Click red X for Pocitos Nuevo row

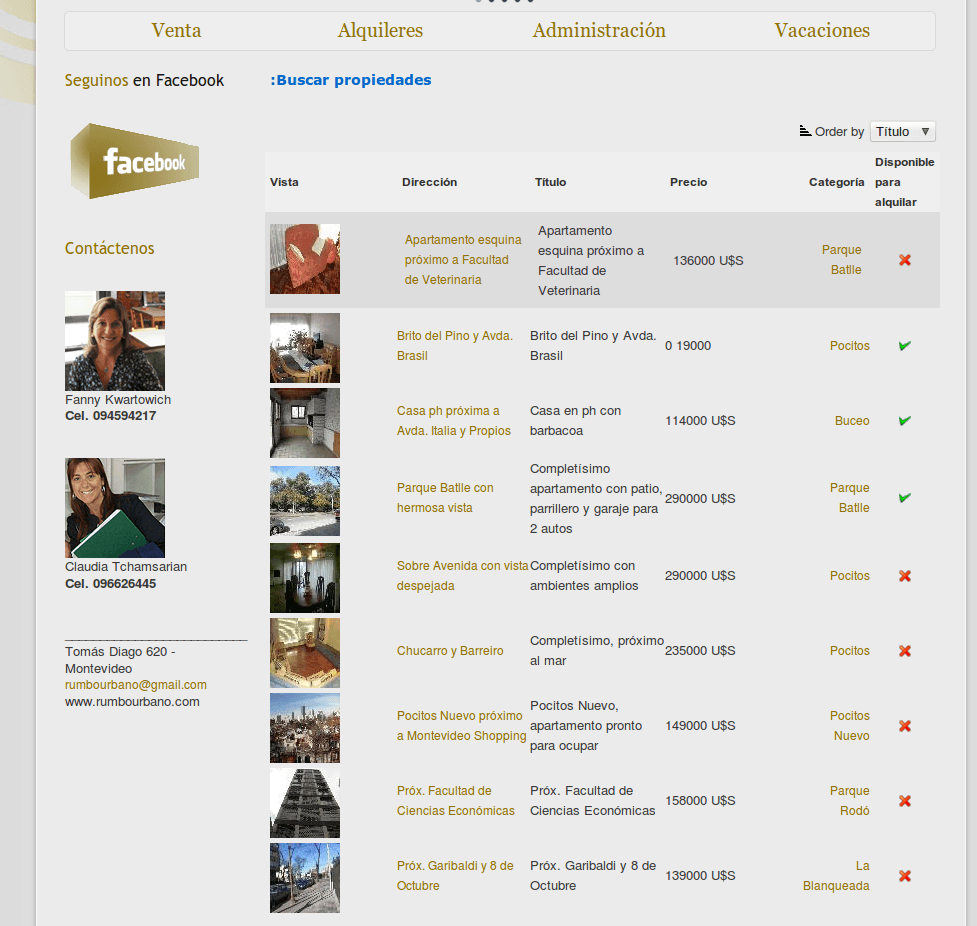905,726
